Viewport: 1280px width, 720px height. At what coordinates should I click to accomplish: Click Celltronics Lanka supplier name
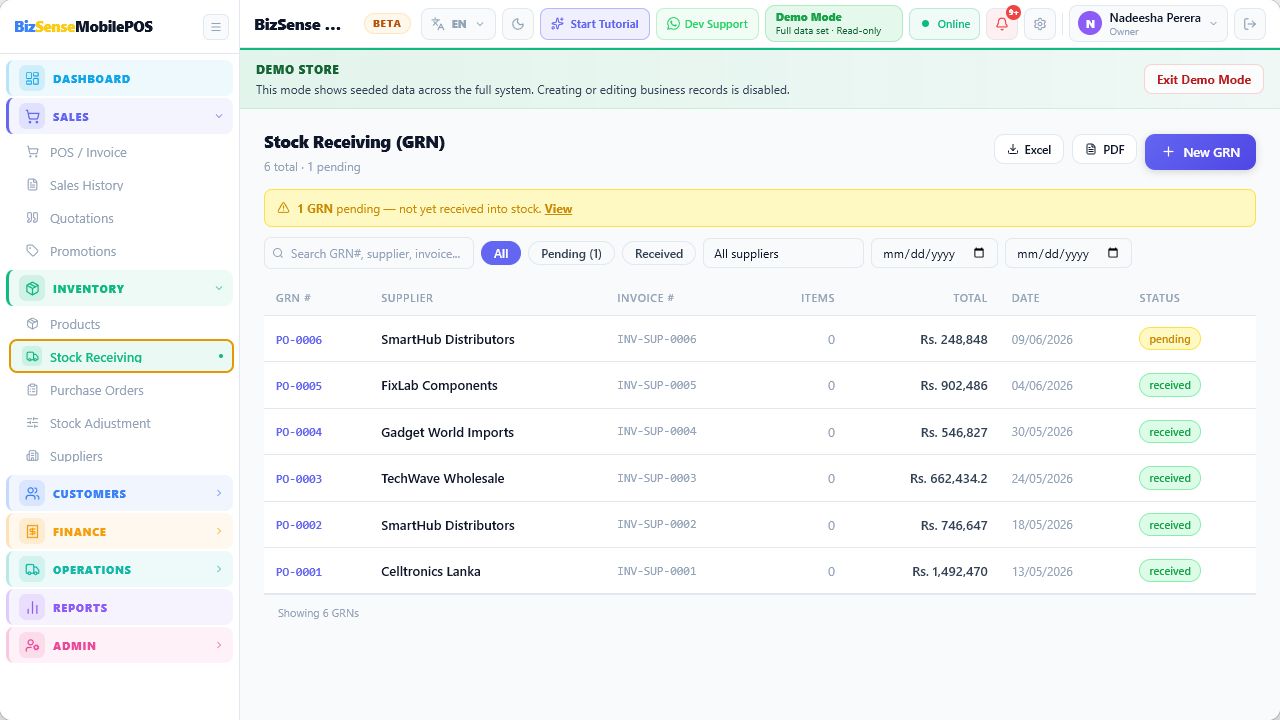click(431, 572)
